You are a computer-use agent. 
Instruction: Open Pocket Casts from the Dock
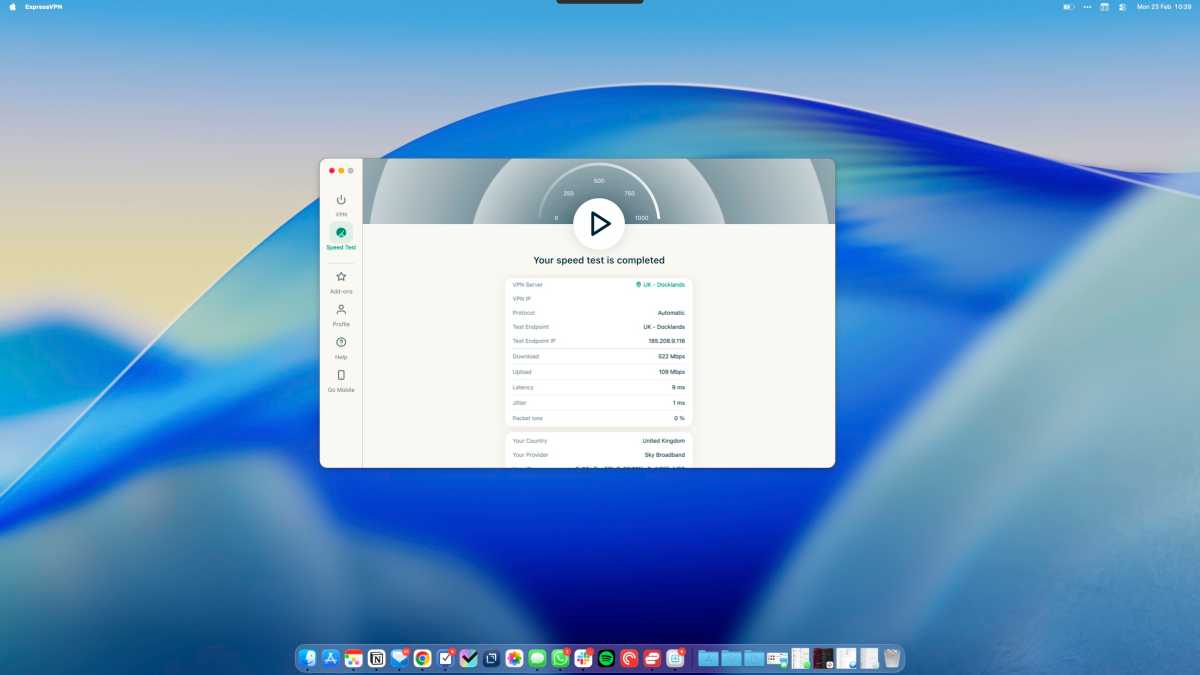coord(630,658)
